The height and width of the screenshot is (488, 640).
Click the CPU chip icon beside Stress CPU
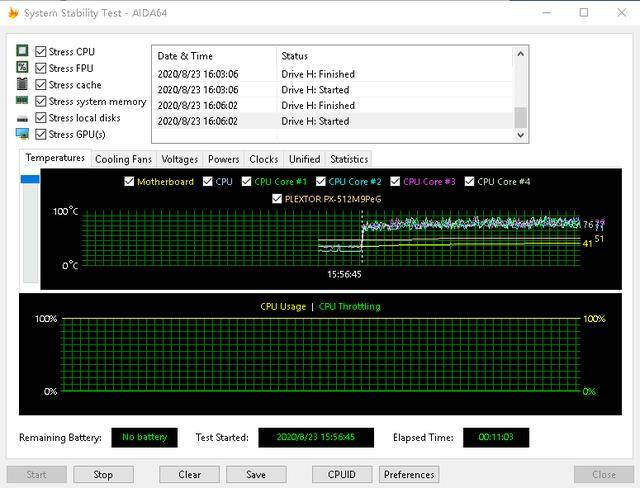tap(22, 51)
